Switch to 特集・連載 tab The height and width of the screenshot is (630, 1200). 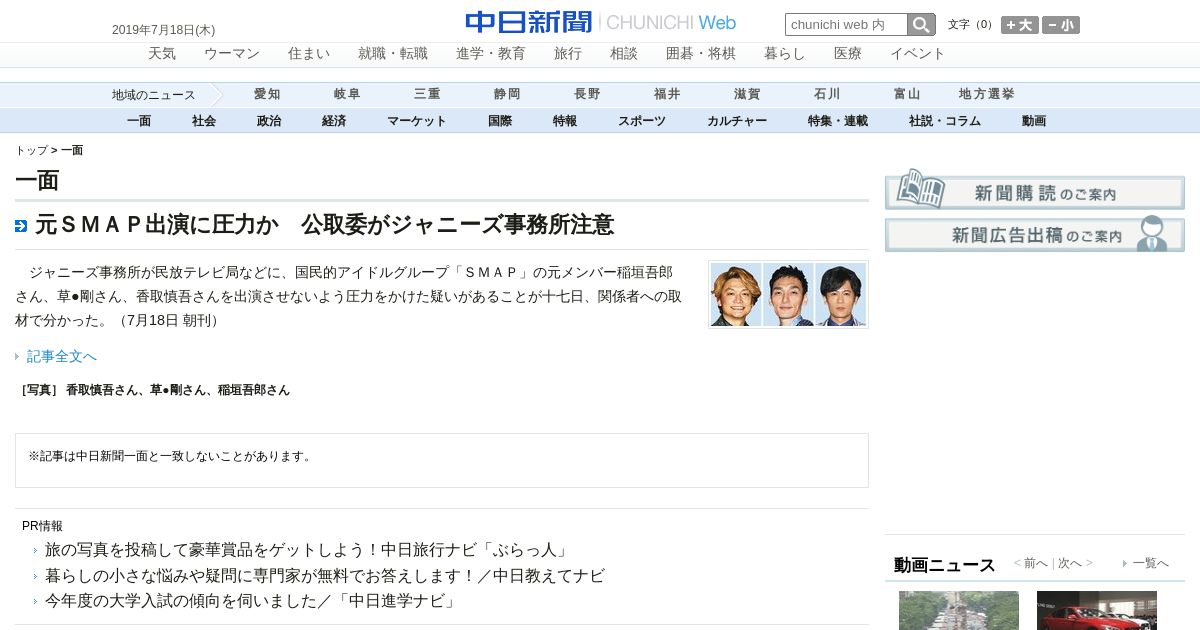click(x=838, y=121)
